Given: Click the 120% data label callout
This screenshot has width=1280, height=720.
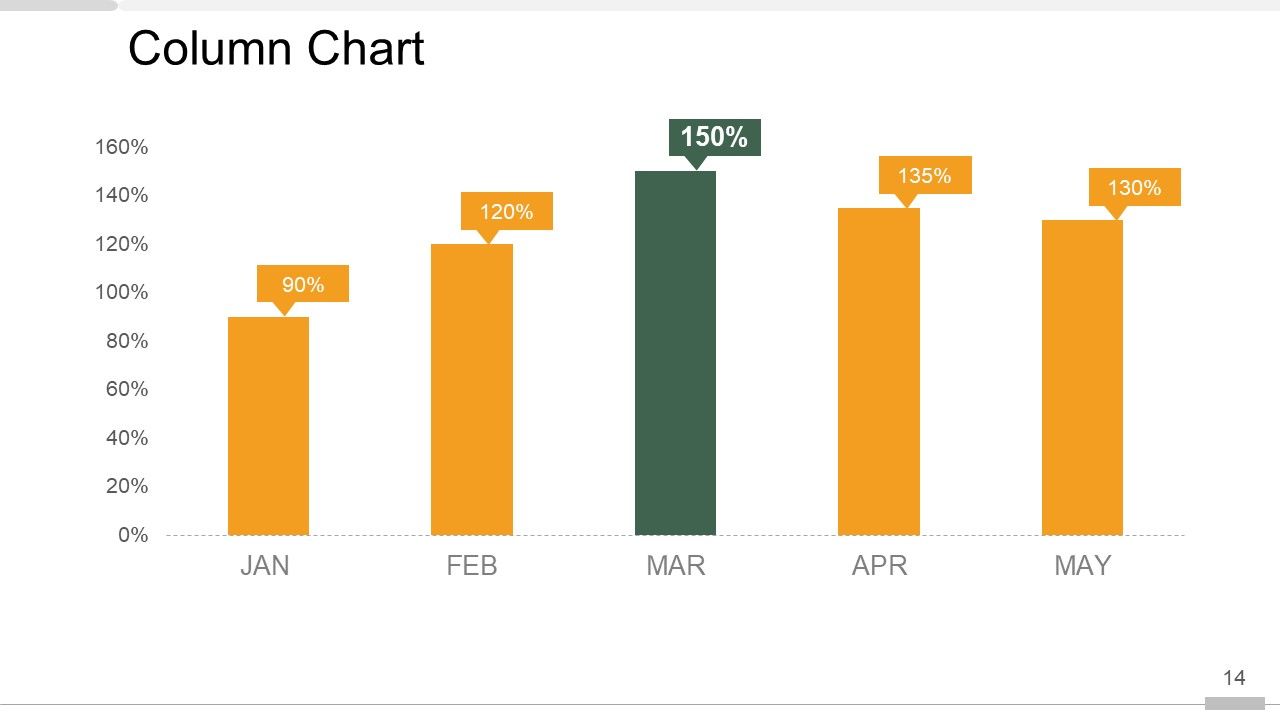Looking at the screenshot, I should 506,211.
